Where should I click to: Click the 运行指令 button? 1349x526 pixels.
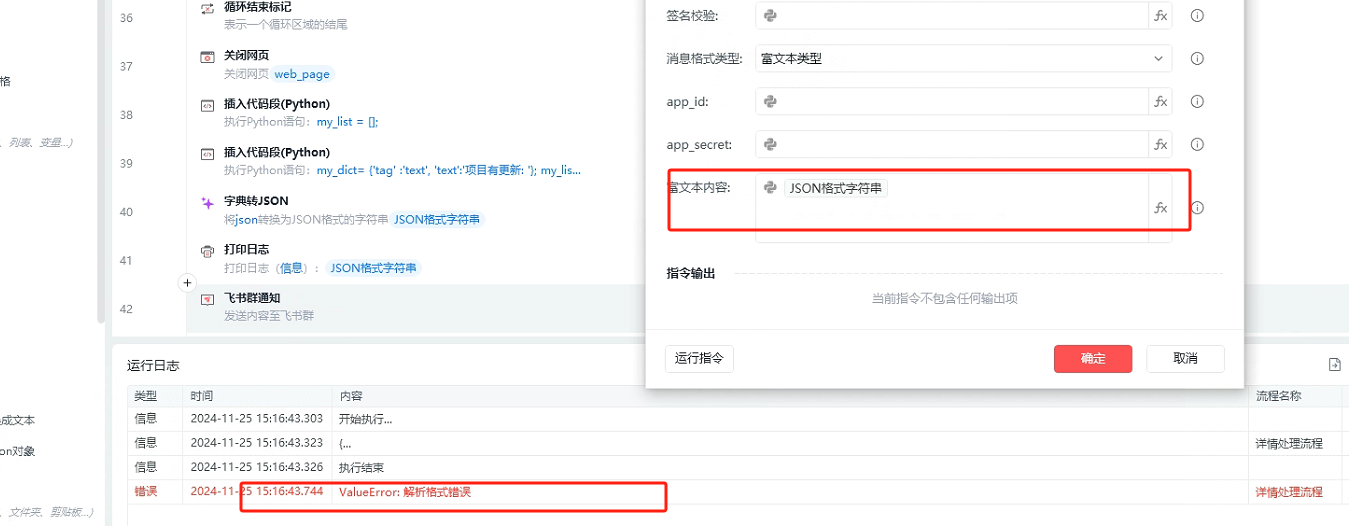pos(699,359)
